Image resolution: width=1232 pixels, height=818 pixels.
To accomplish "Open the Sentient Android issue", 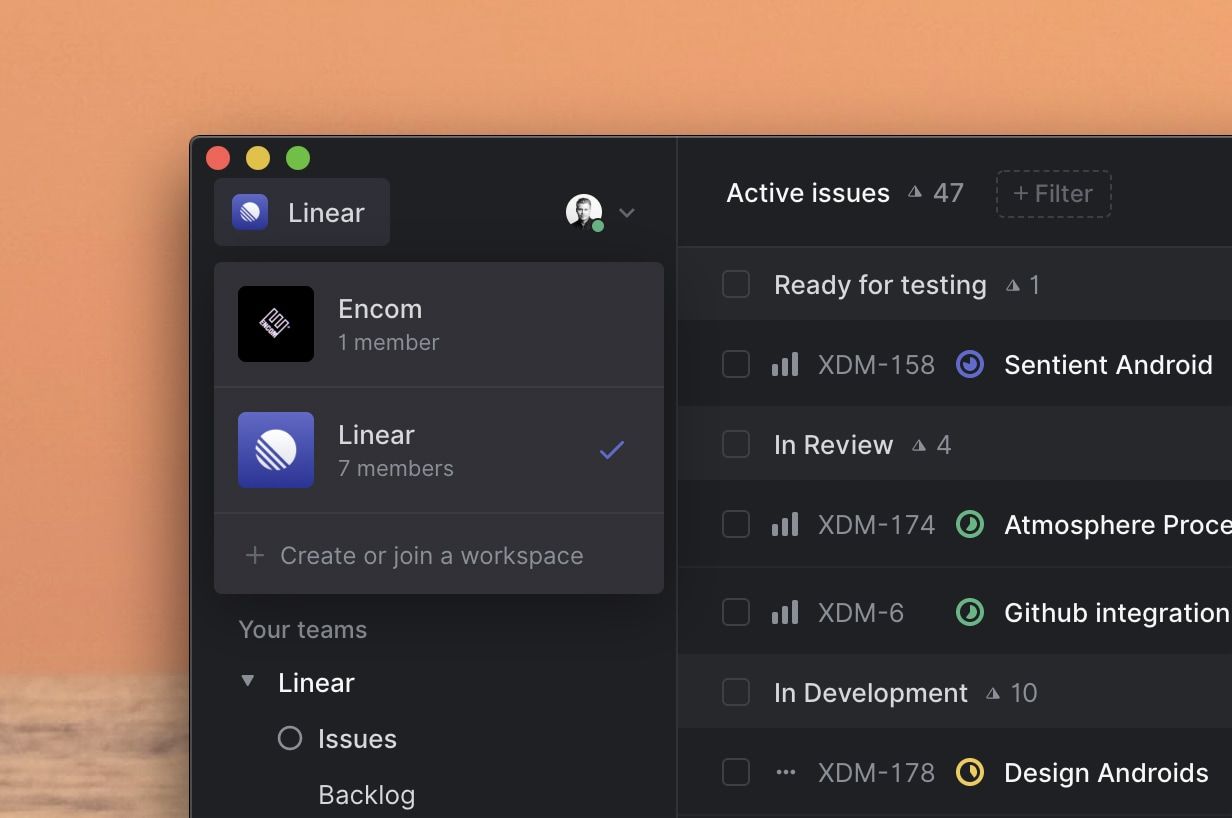I will 1108,365.
